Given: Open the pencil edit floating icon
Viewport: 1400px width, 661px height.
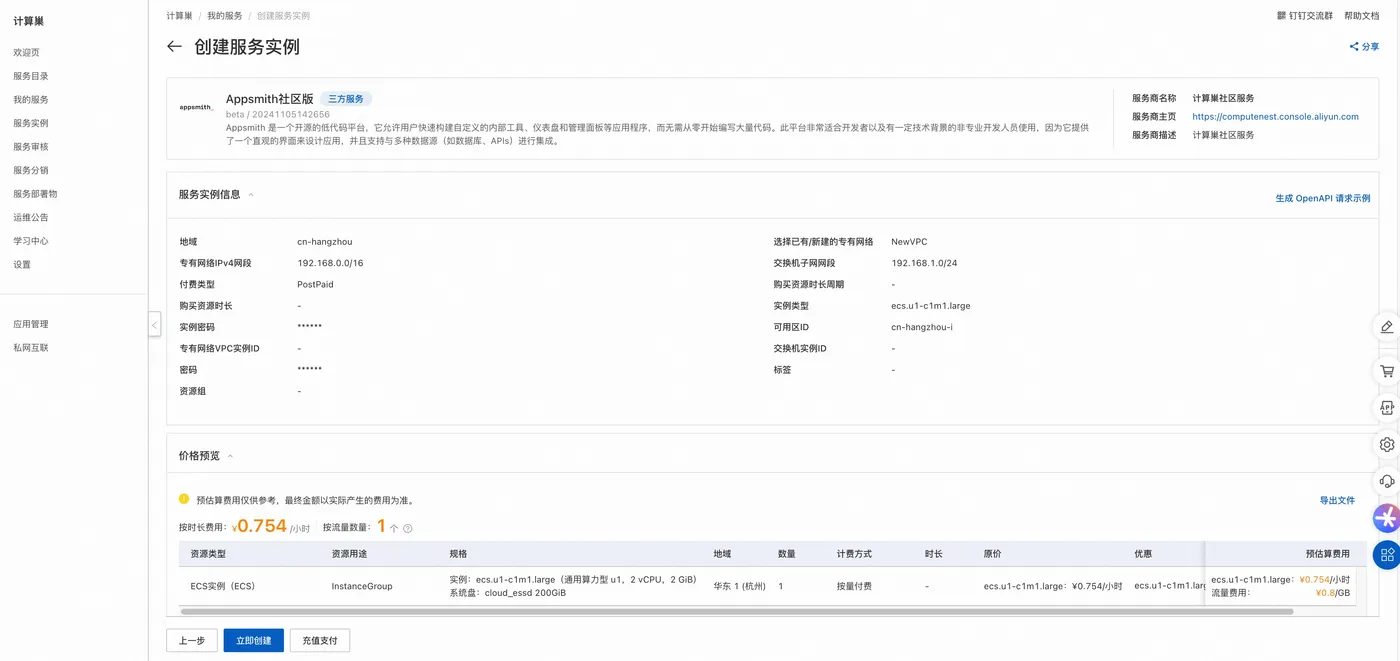Looking at the screenshot, I should point(1386,327).
